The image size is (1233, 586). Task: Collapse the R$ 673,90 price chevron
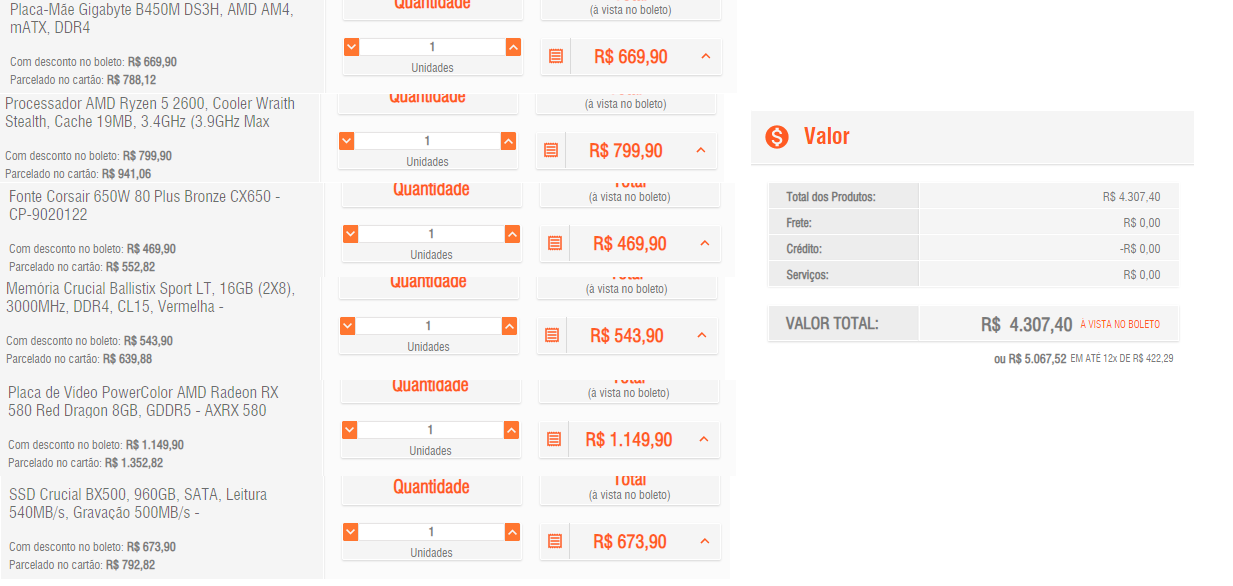704,541
